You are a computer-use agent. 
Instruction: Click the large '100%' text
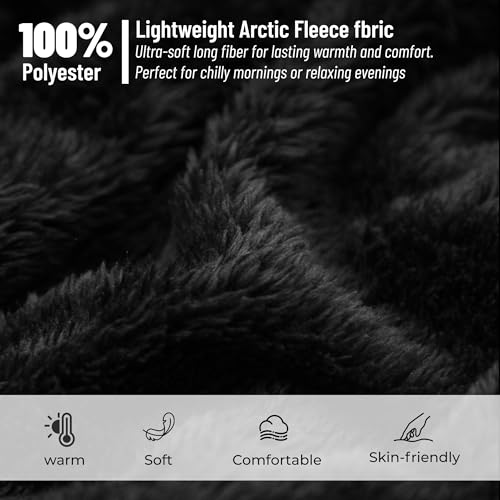[x=66, y=40]
